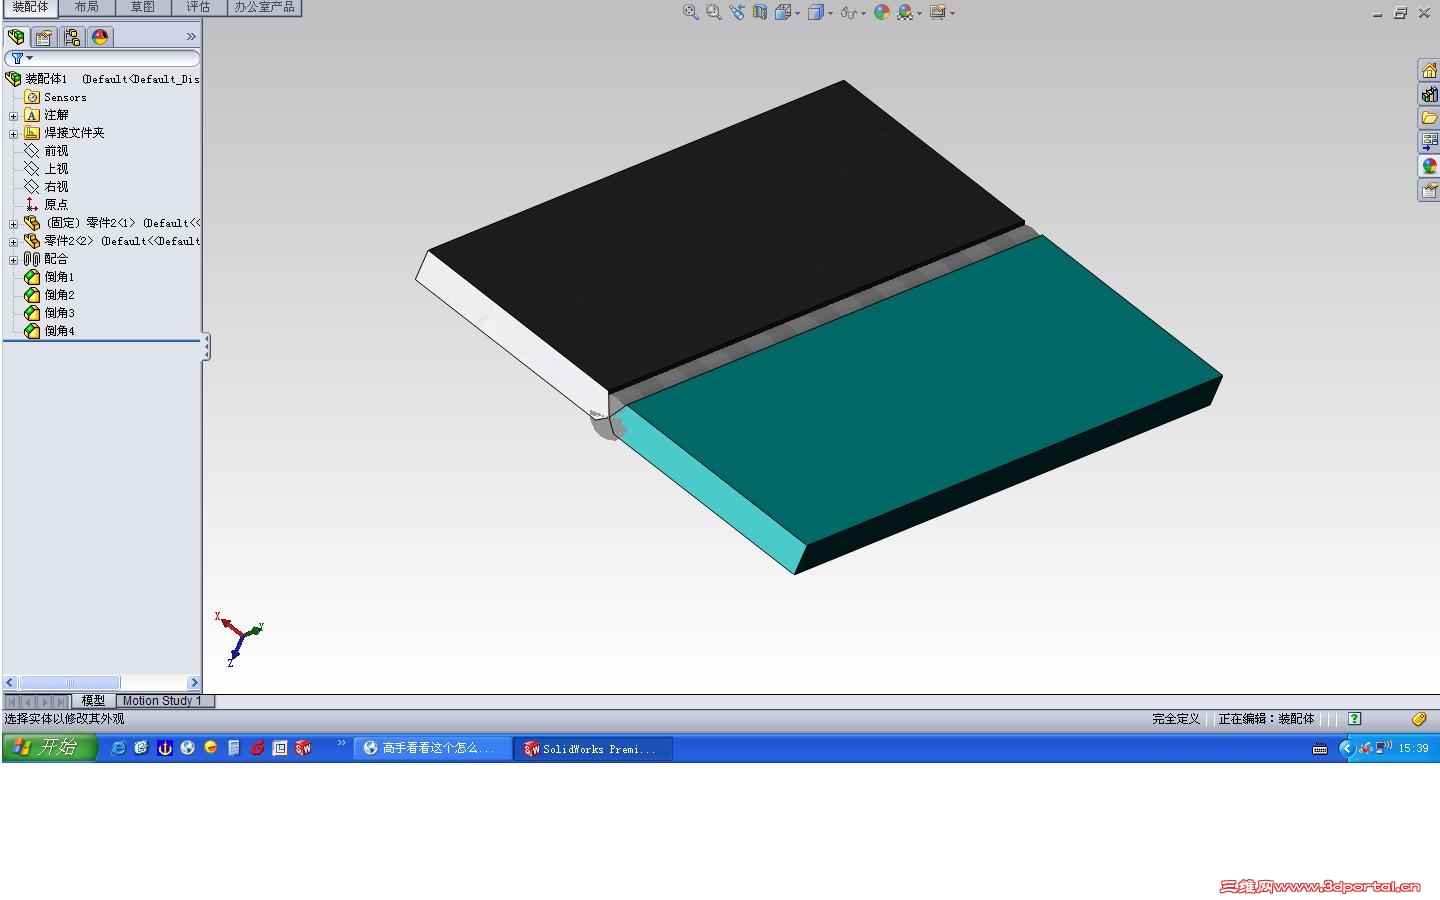1440x900 pixels.
Task: Open Appearances color ball in task pane
Action: (1429, 166)
